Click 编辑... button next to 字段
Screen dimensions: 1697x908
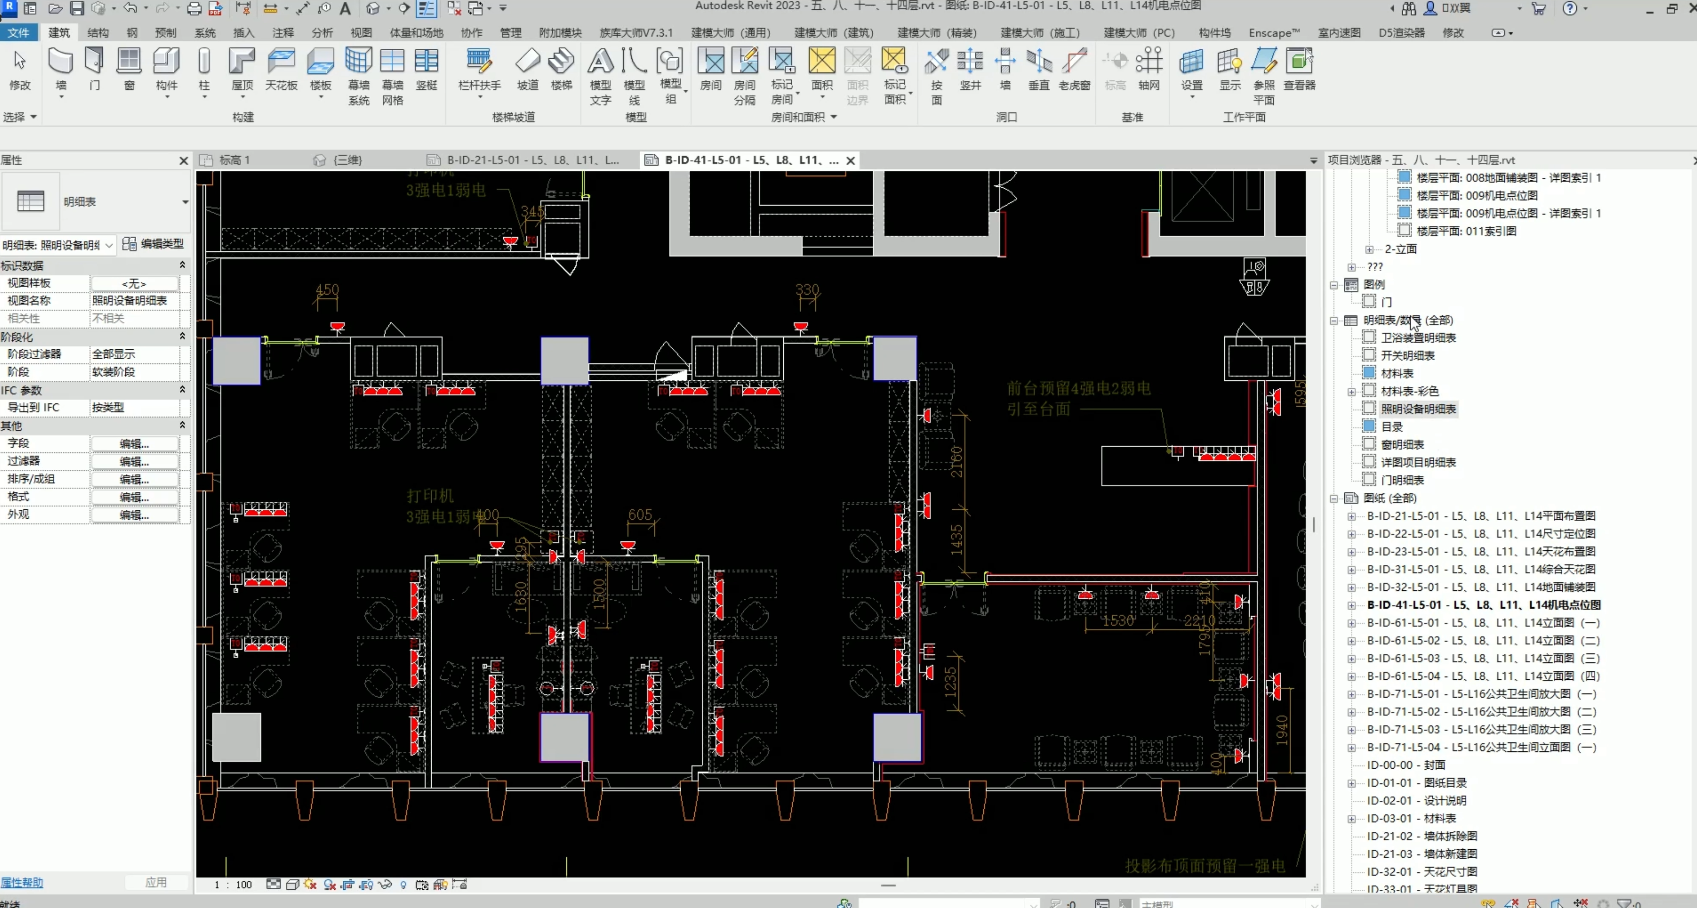click(x=134, y=444)
